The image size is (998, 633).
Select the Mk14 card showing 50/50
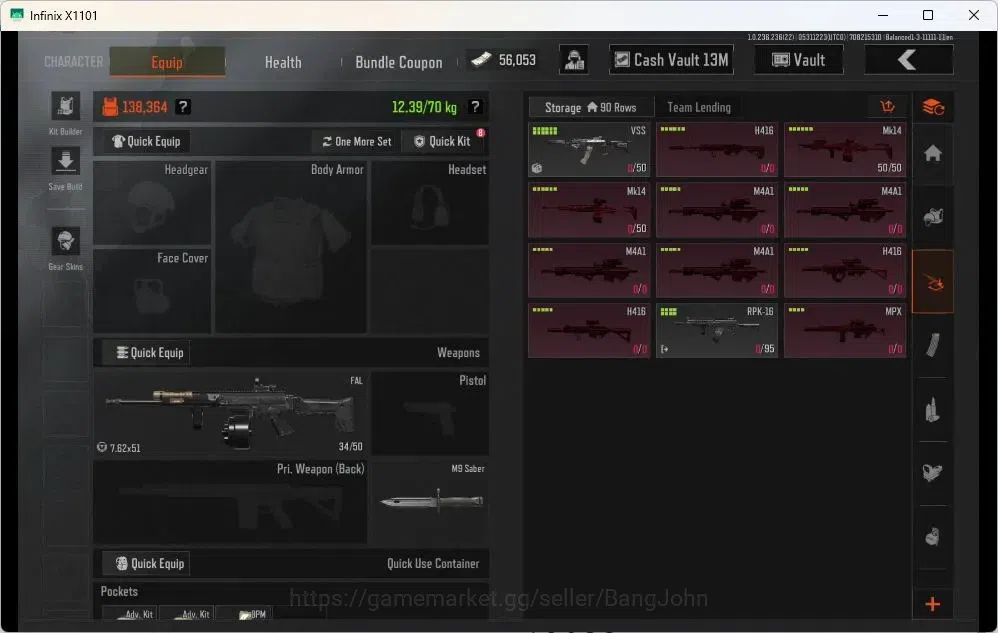(845, 150)
